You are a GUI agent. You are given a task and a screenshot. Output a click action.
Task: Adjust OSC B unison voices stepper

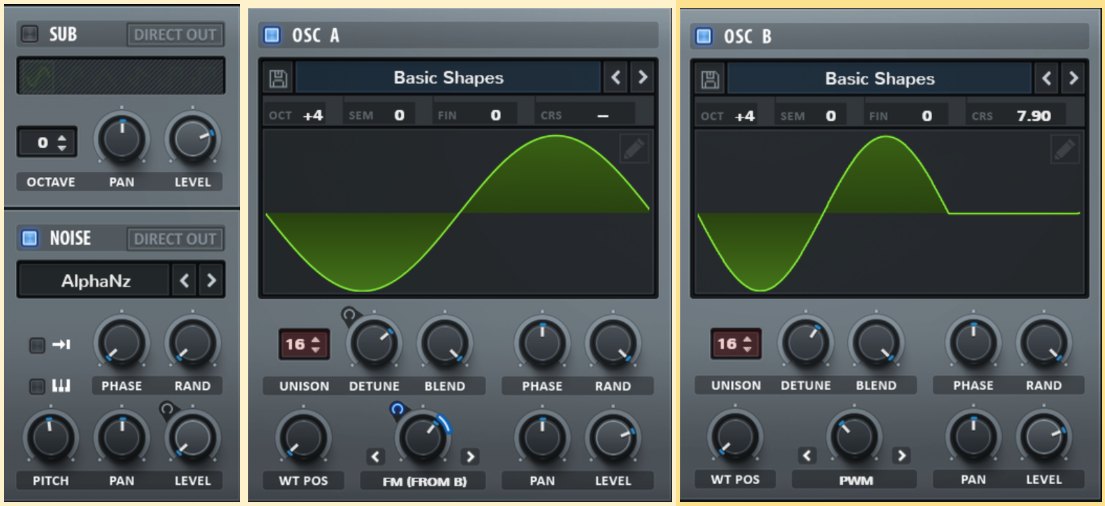tap(746, 345)
